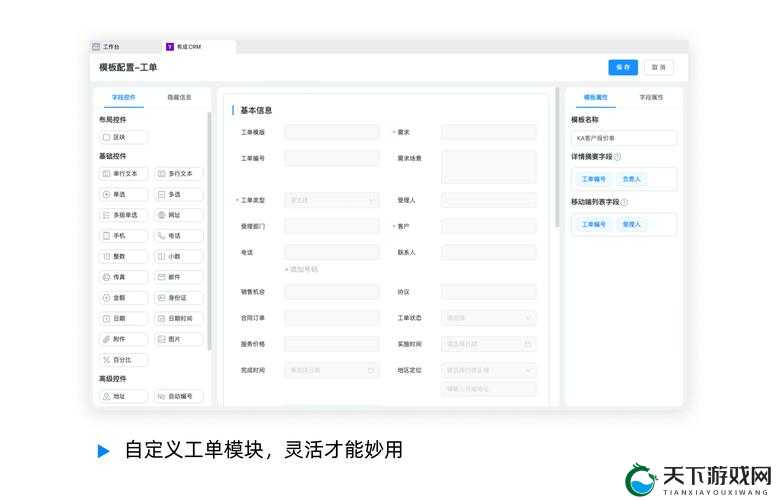Add a 多行文本 control
778x500 pixels.
click(179, 174)
